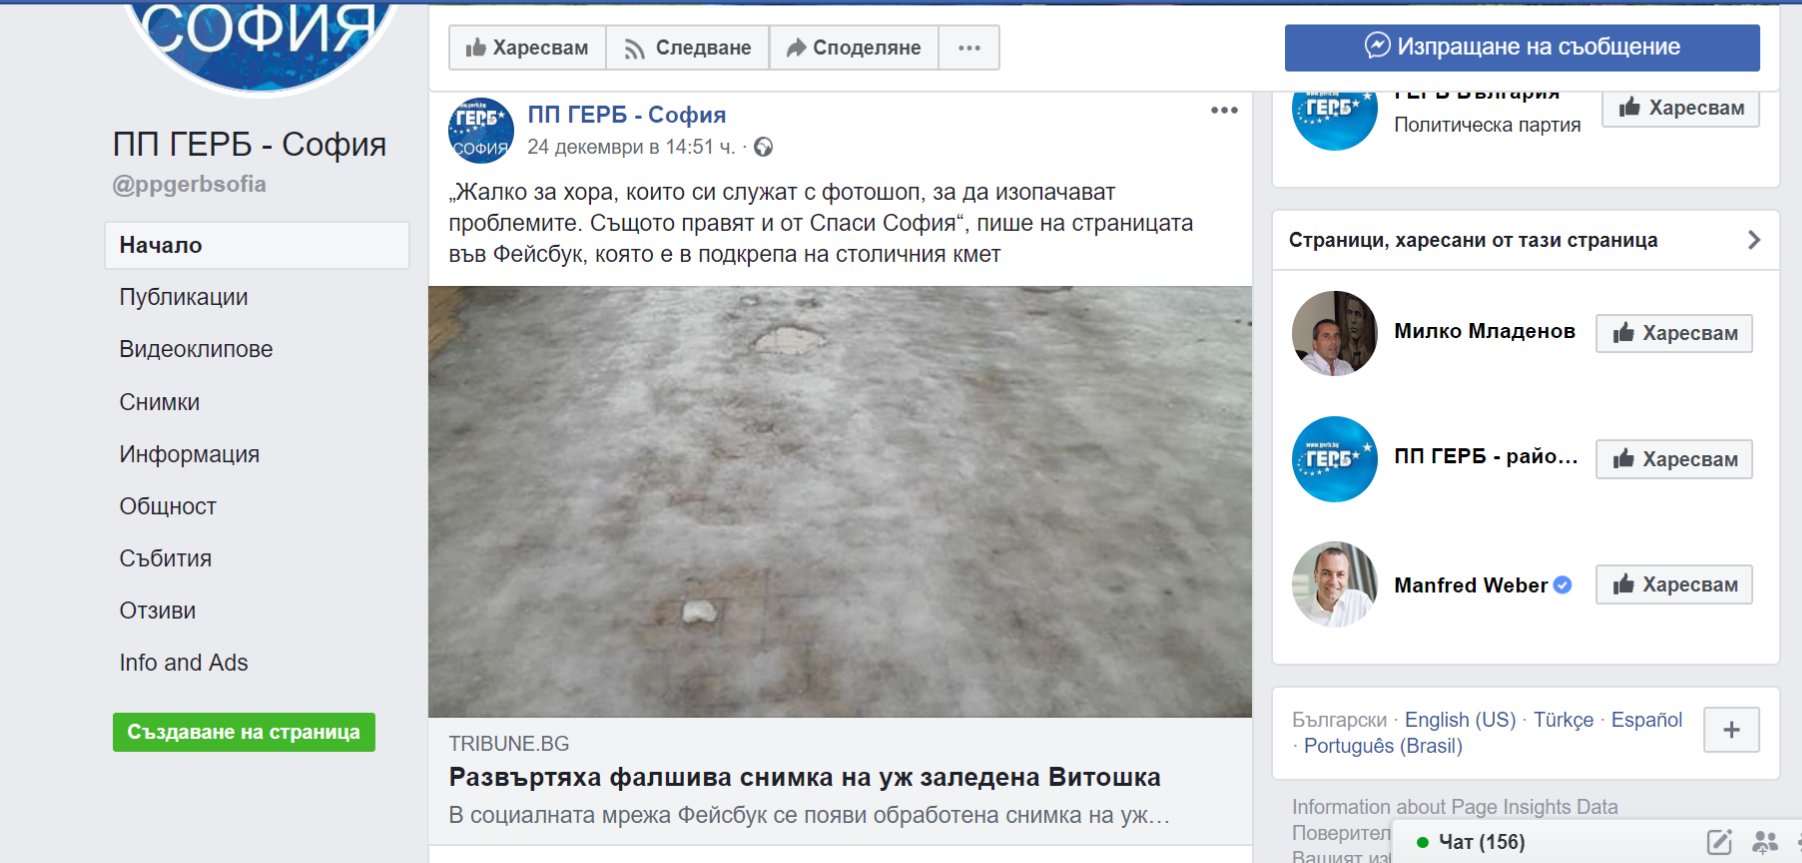1802x863 pixels.
Task: Open the Видеоклипове section
Action: pos(196,349)
